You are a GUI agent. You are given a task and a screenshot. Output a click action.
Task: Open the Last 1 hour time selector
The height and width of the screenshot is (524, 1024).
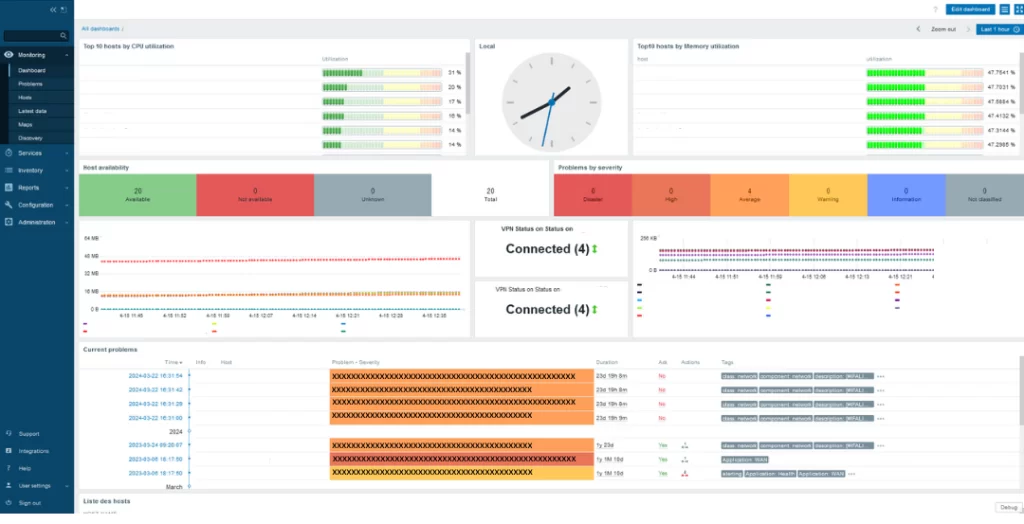tap(998, 29)
